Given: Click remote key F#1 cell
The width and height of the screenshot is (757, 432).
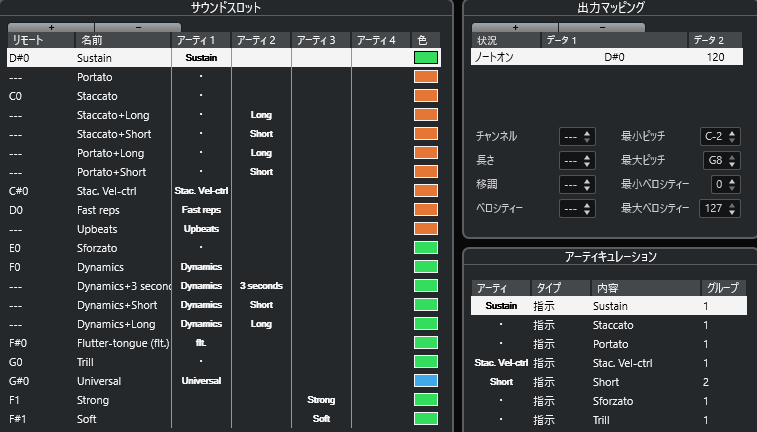Looking at the screenshot, I should pos(17,419).
